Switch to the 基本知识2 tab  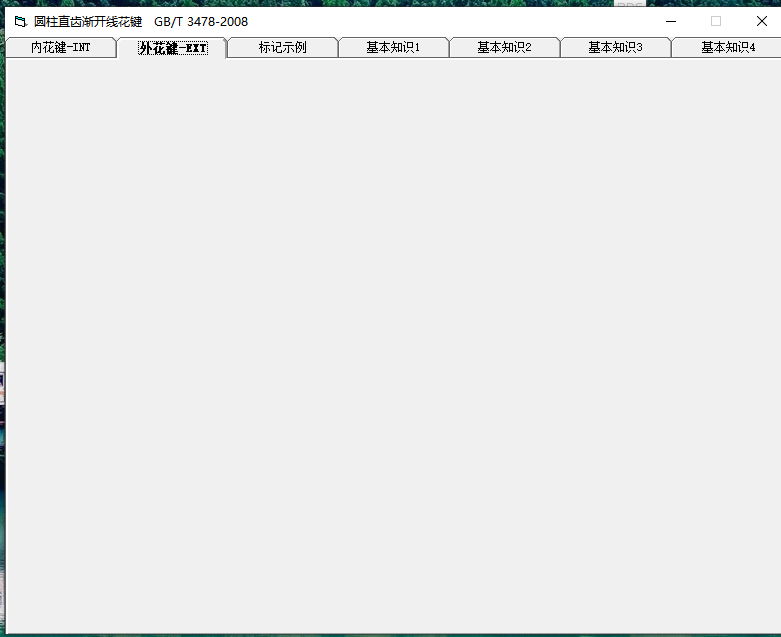click(x=505, y=48)
